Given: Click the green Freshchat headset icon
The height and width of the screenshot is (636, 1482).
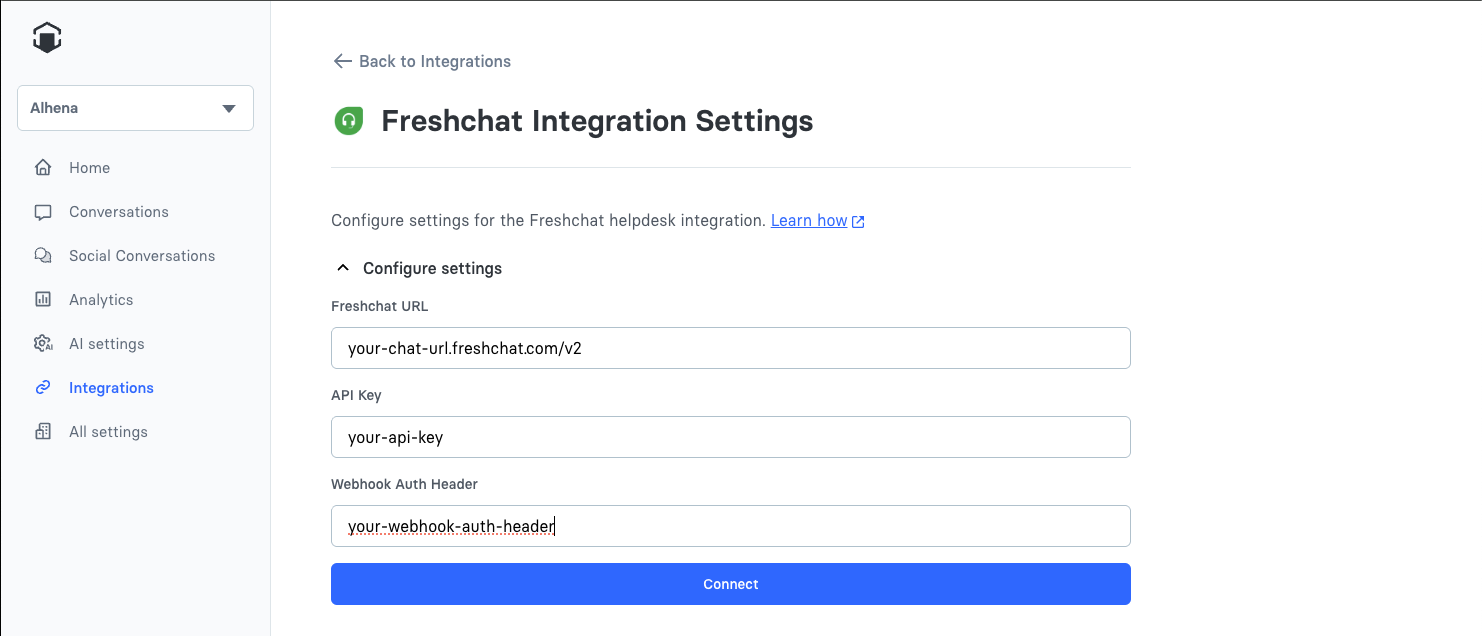Looking at the screenshot, I should [x=348, y=121].
